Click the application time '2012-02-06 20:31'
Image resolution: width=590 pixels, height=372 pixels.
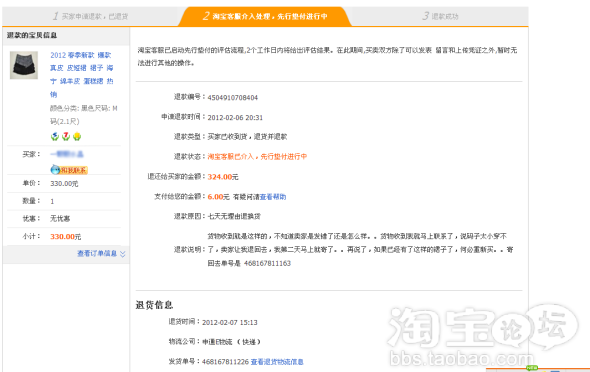[235, 118]
